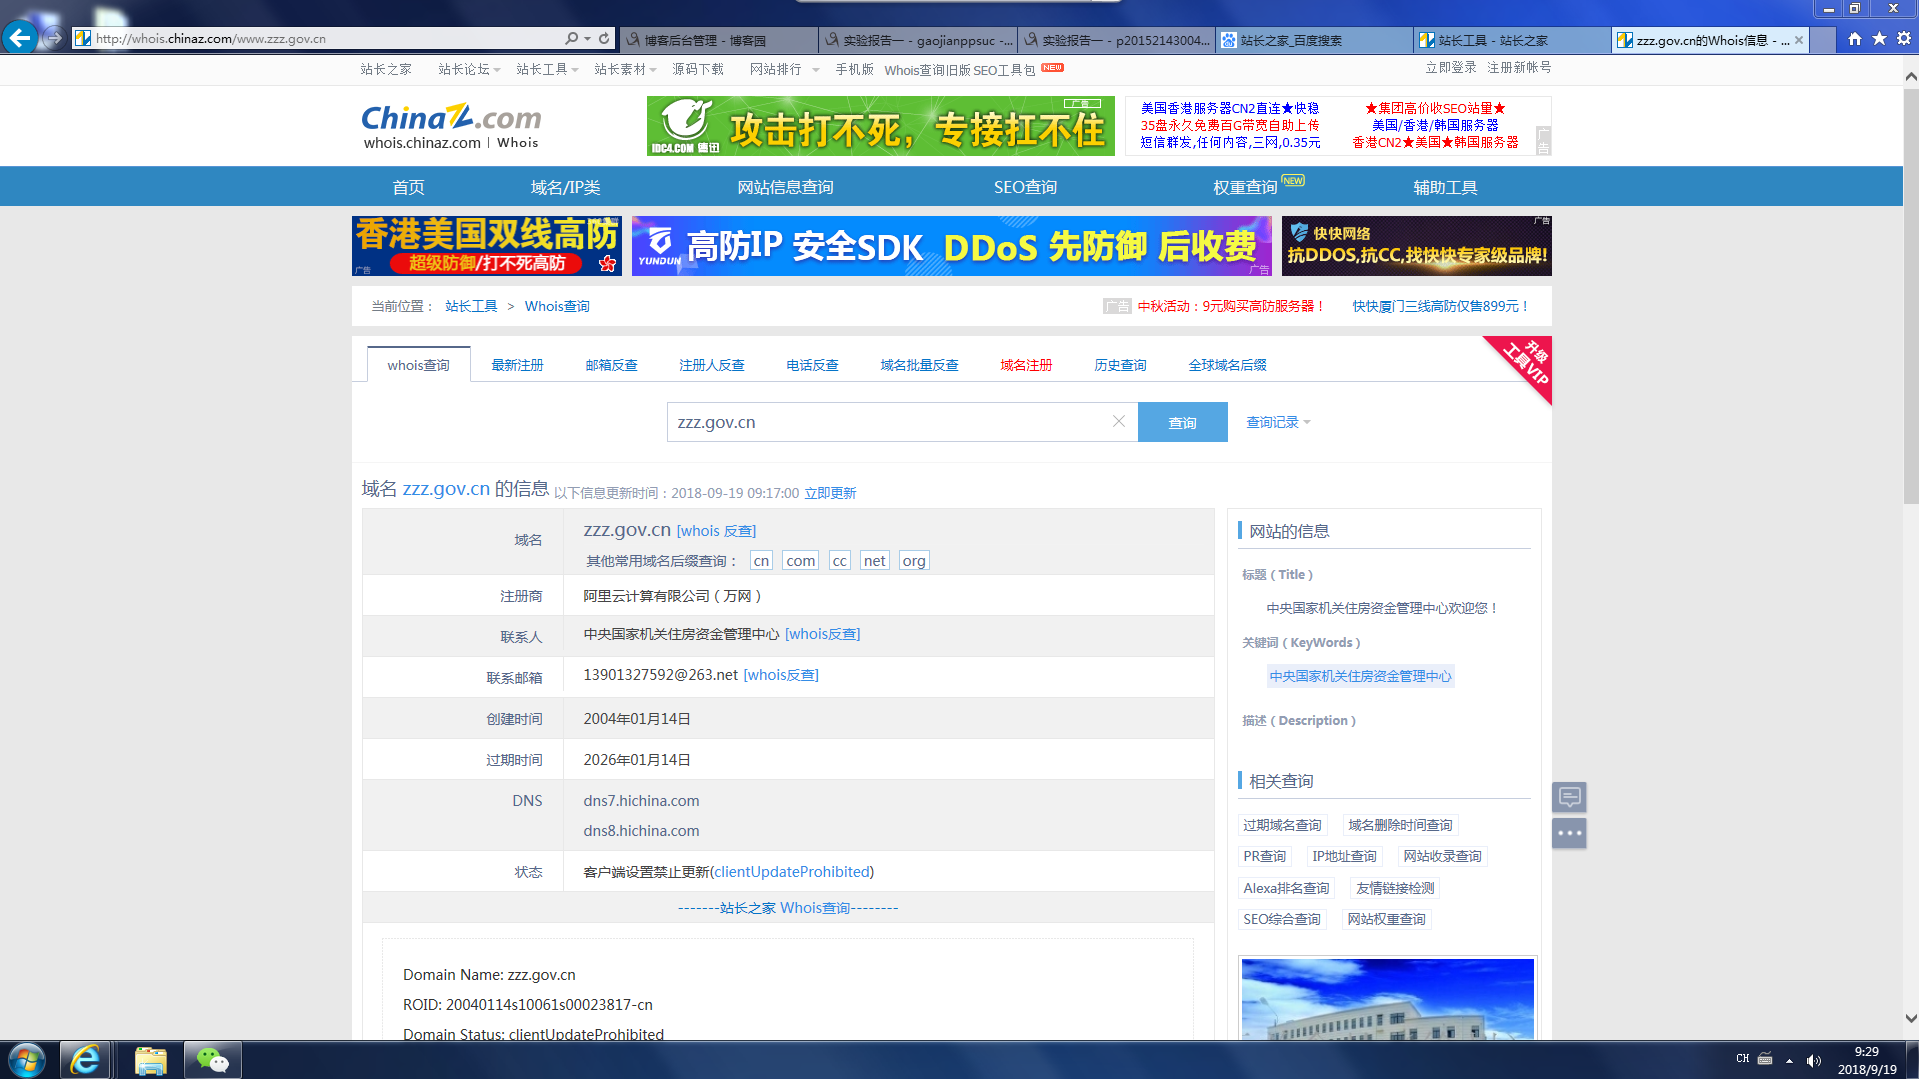Click the 注册新帐号 link
1919x1079 pixels.
tap(1519, 67)
